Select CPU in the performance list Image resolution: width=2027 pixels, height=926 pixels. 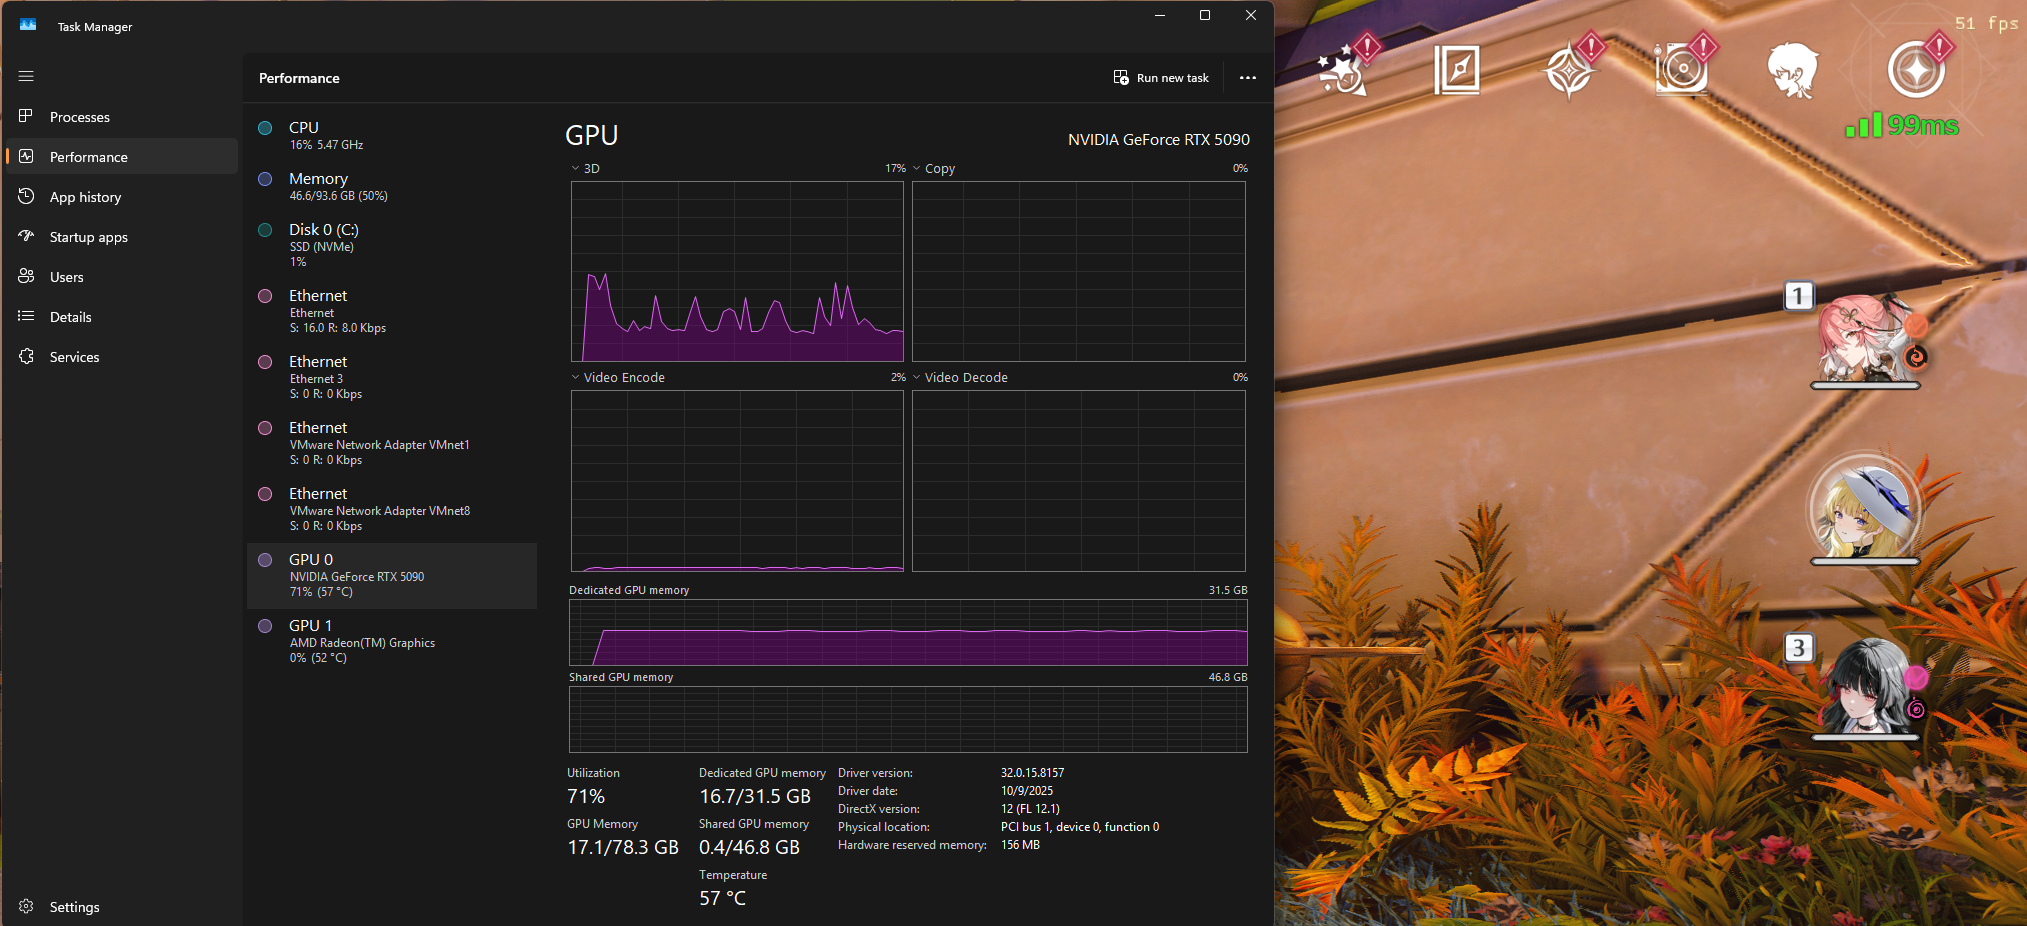(x=392, y=135)
